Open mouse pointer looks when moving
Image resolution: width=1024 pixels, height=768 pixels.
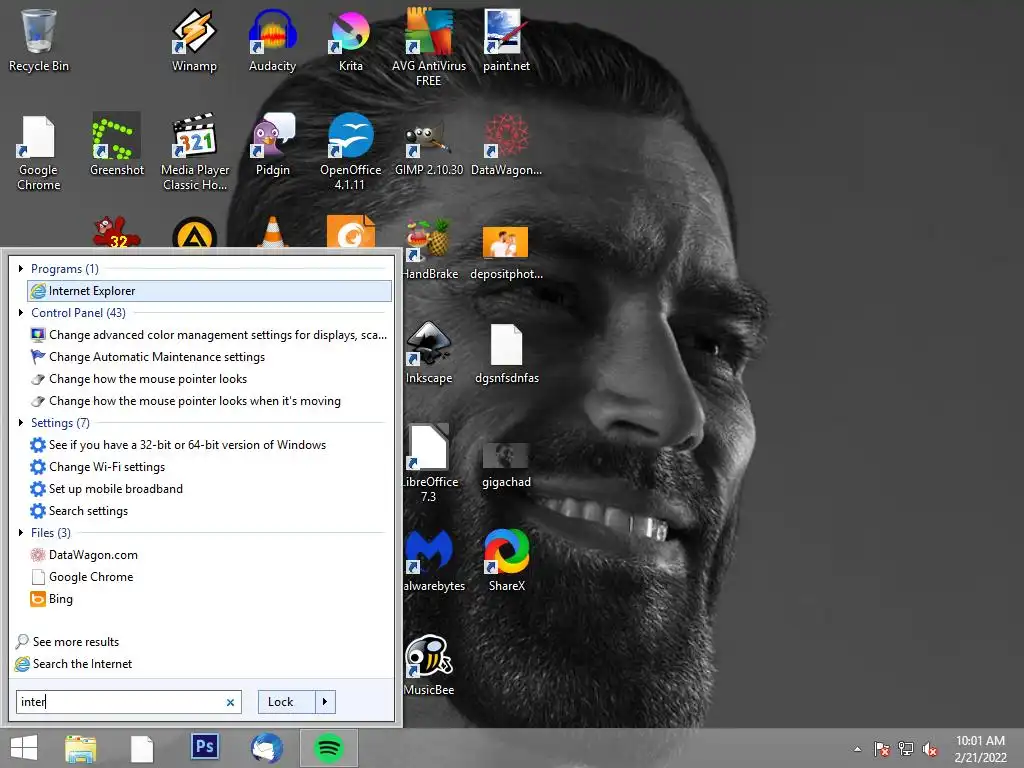[x=210, y=401]
